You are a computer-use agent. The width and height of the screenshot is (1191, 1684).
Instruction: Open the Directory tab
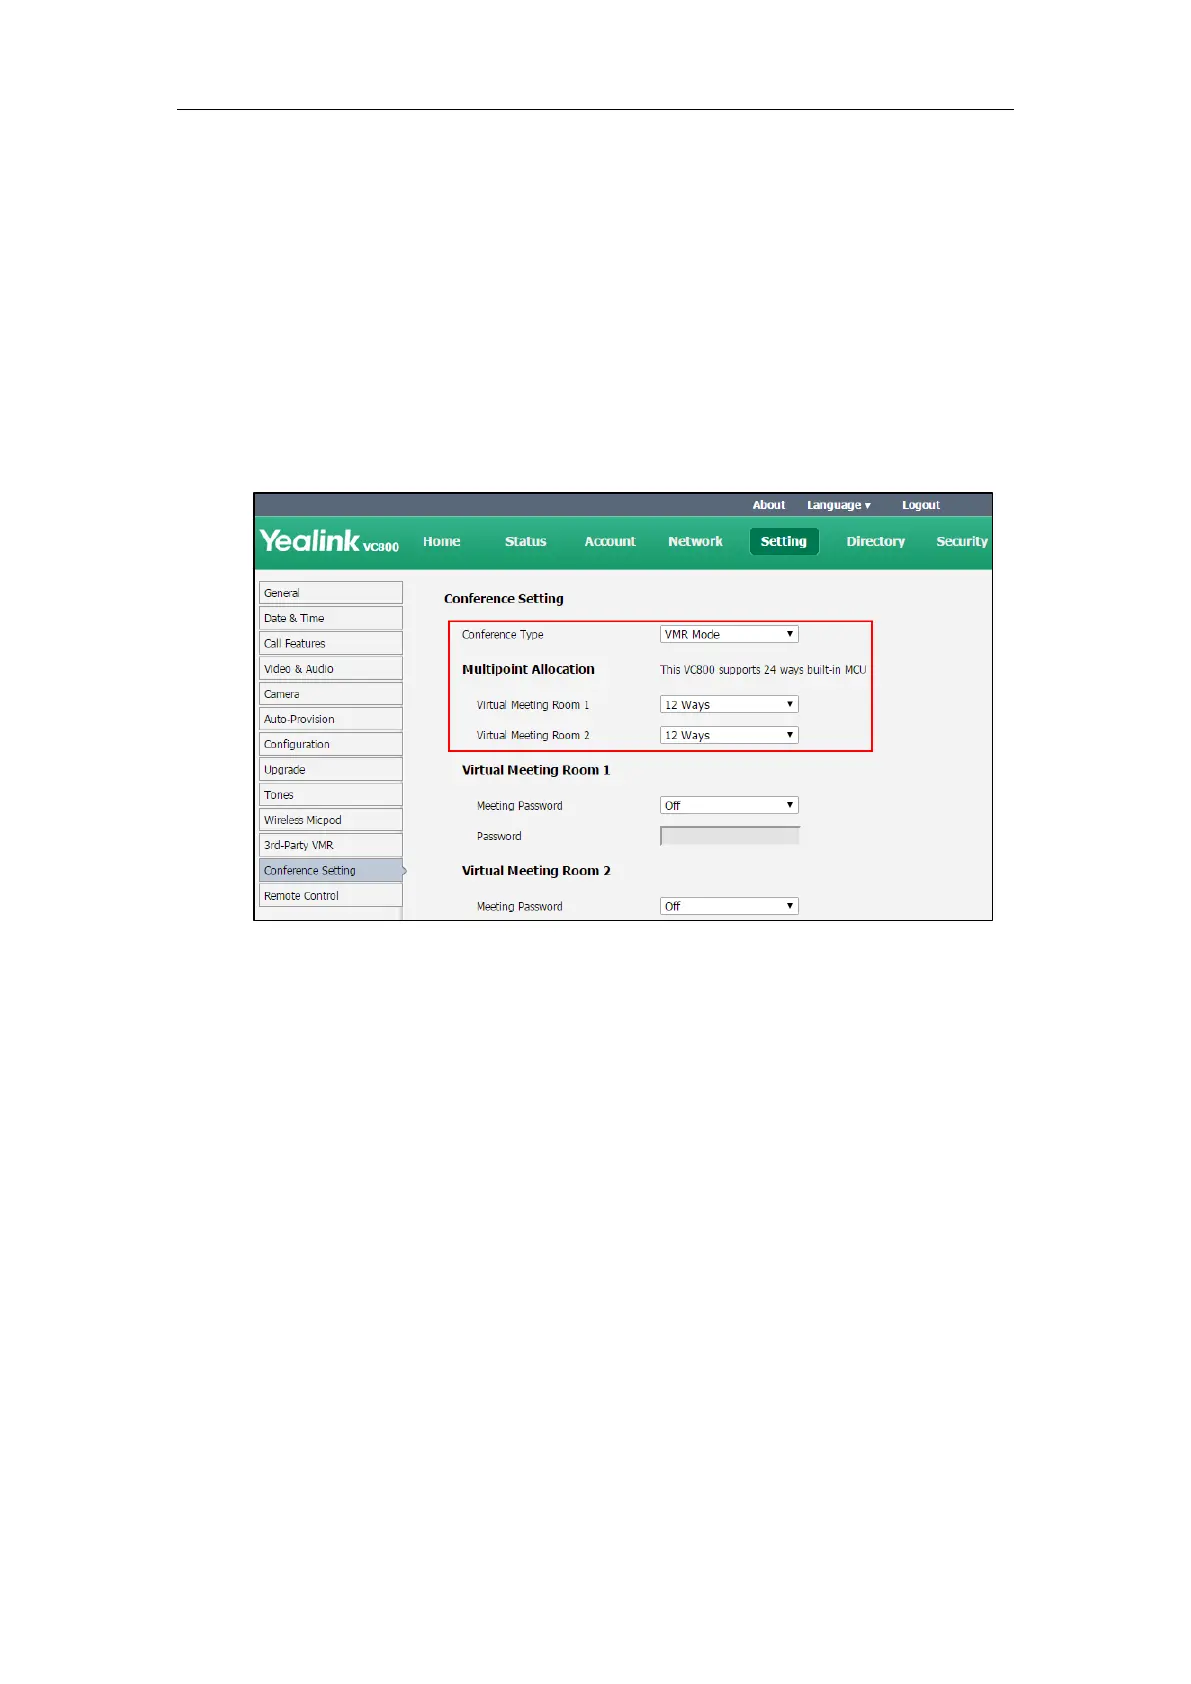(875, 541)
